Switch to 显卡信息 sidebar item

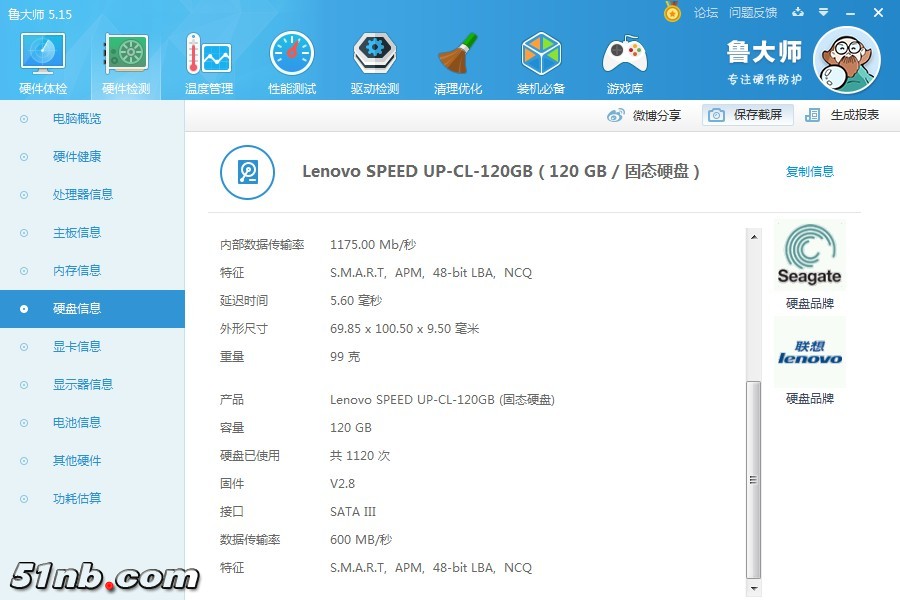point(77,347)
